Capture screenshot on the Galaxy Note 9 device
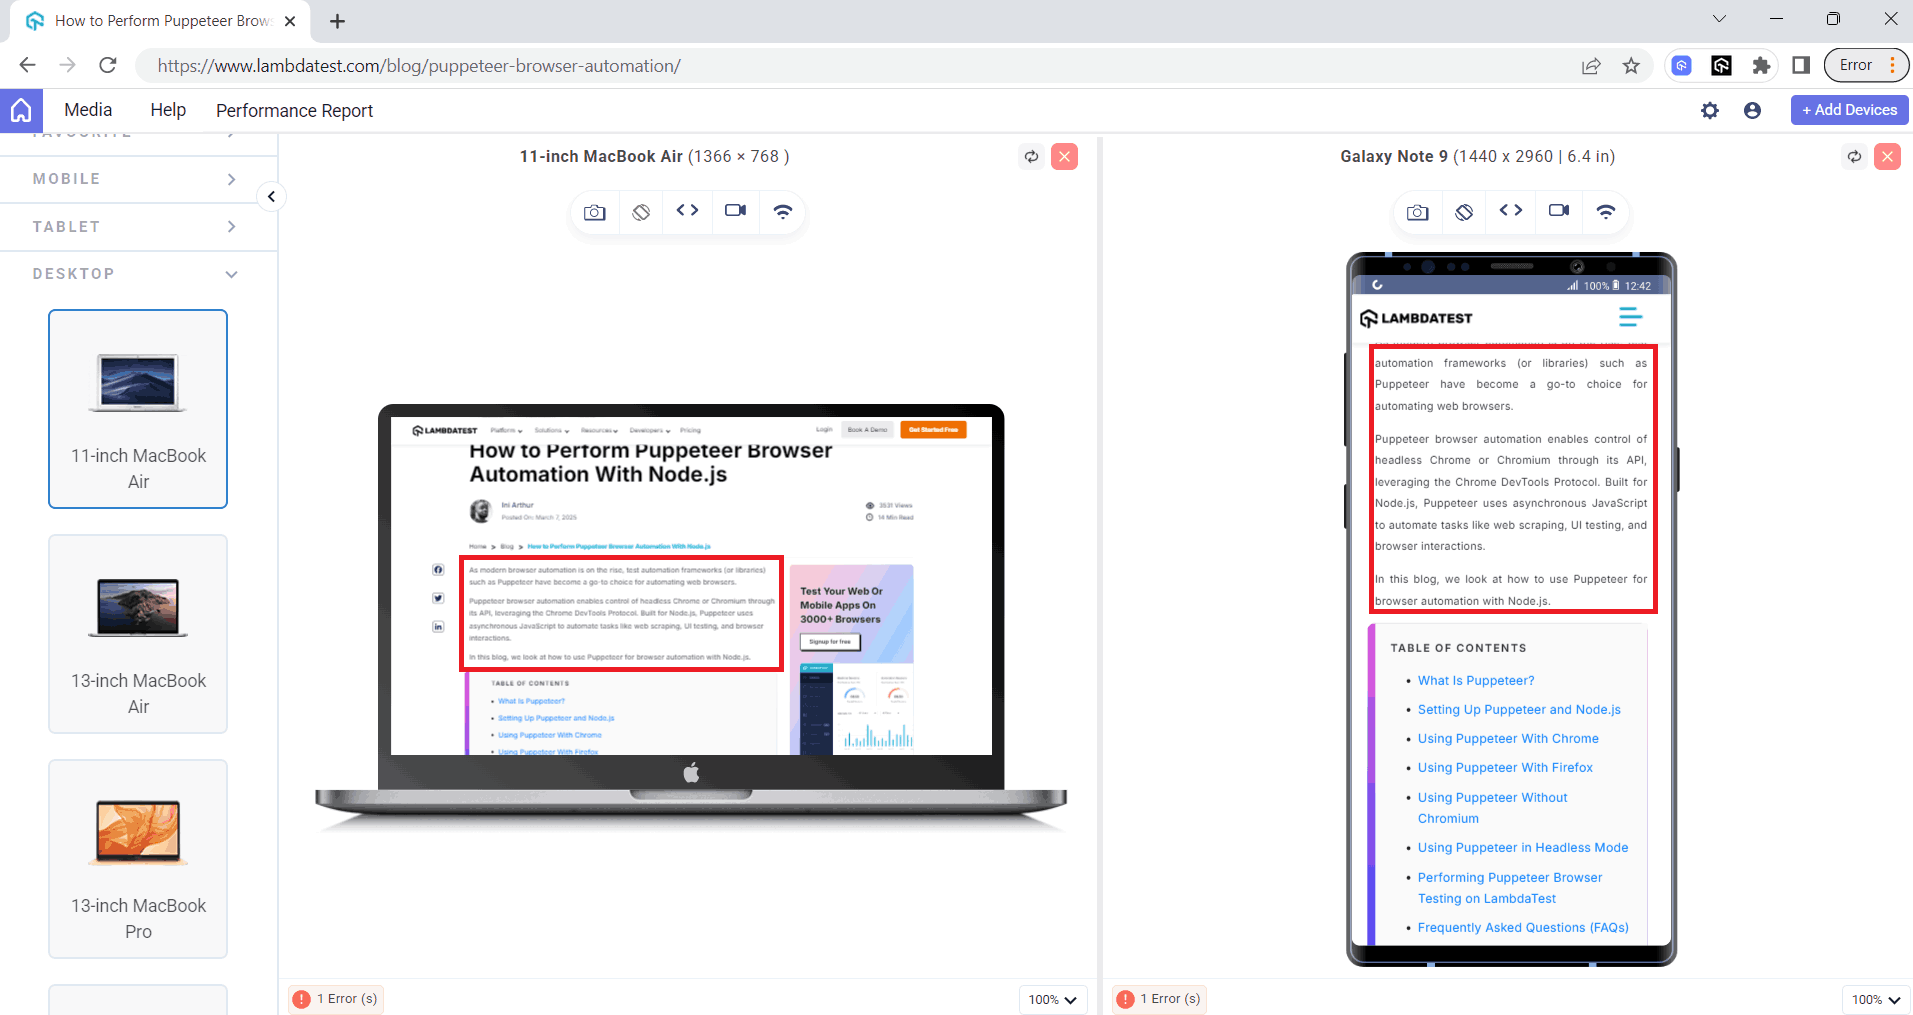Screen dimensions: 1913x1015 [1417, 212]
